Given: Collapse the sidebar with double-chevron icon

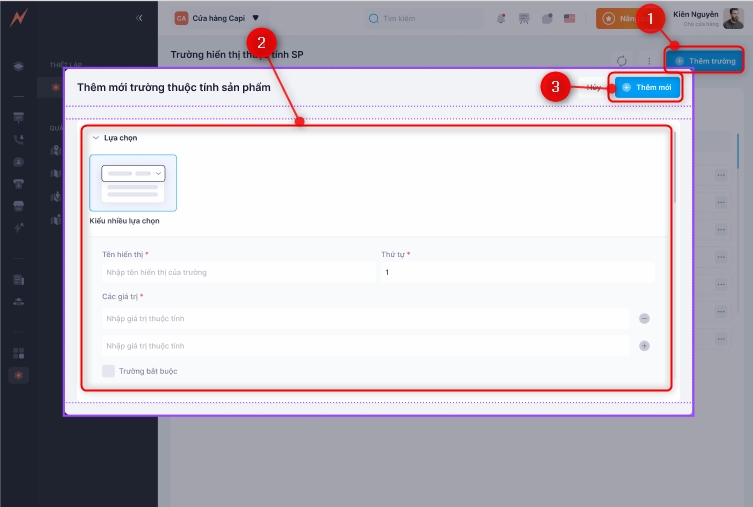Looking at the screenshot, I should (x=139, y=18).
